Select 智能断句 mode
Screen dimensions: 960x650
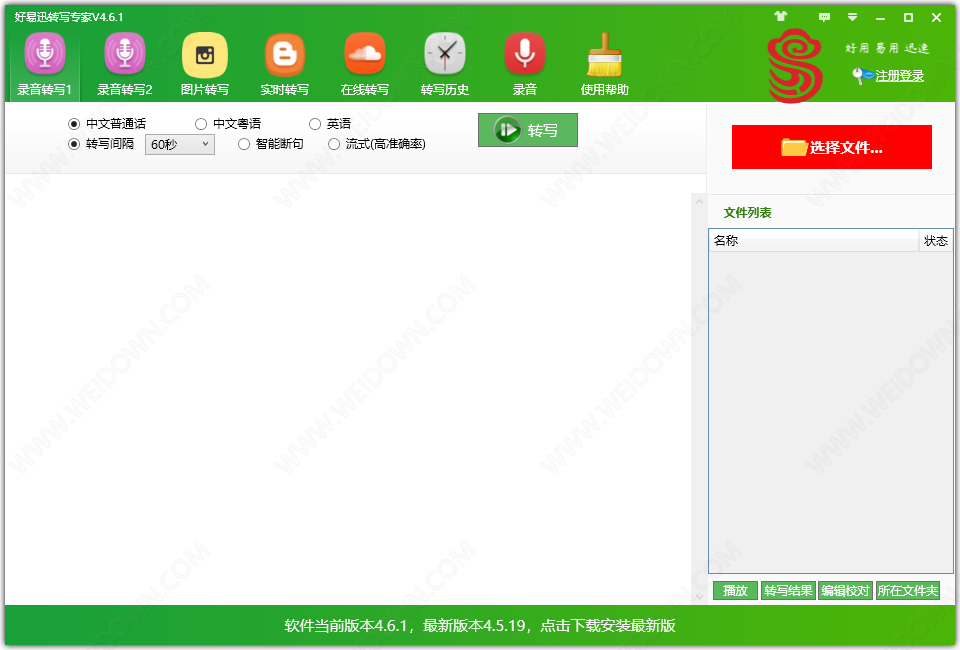pos(271,144)
